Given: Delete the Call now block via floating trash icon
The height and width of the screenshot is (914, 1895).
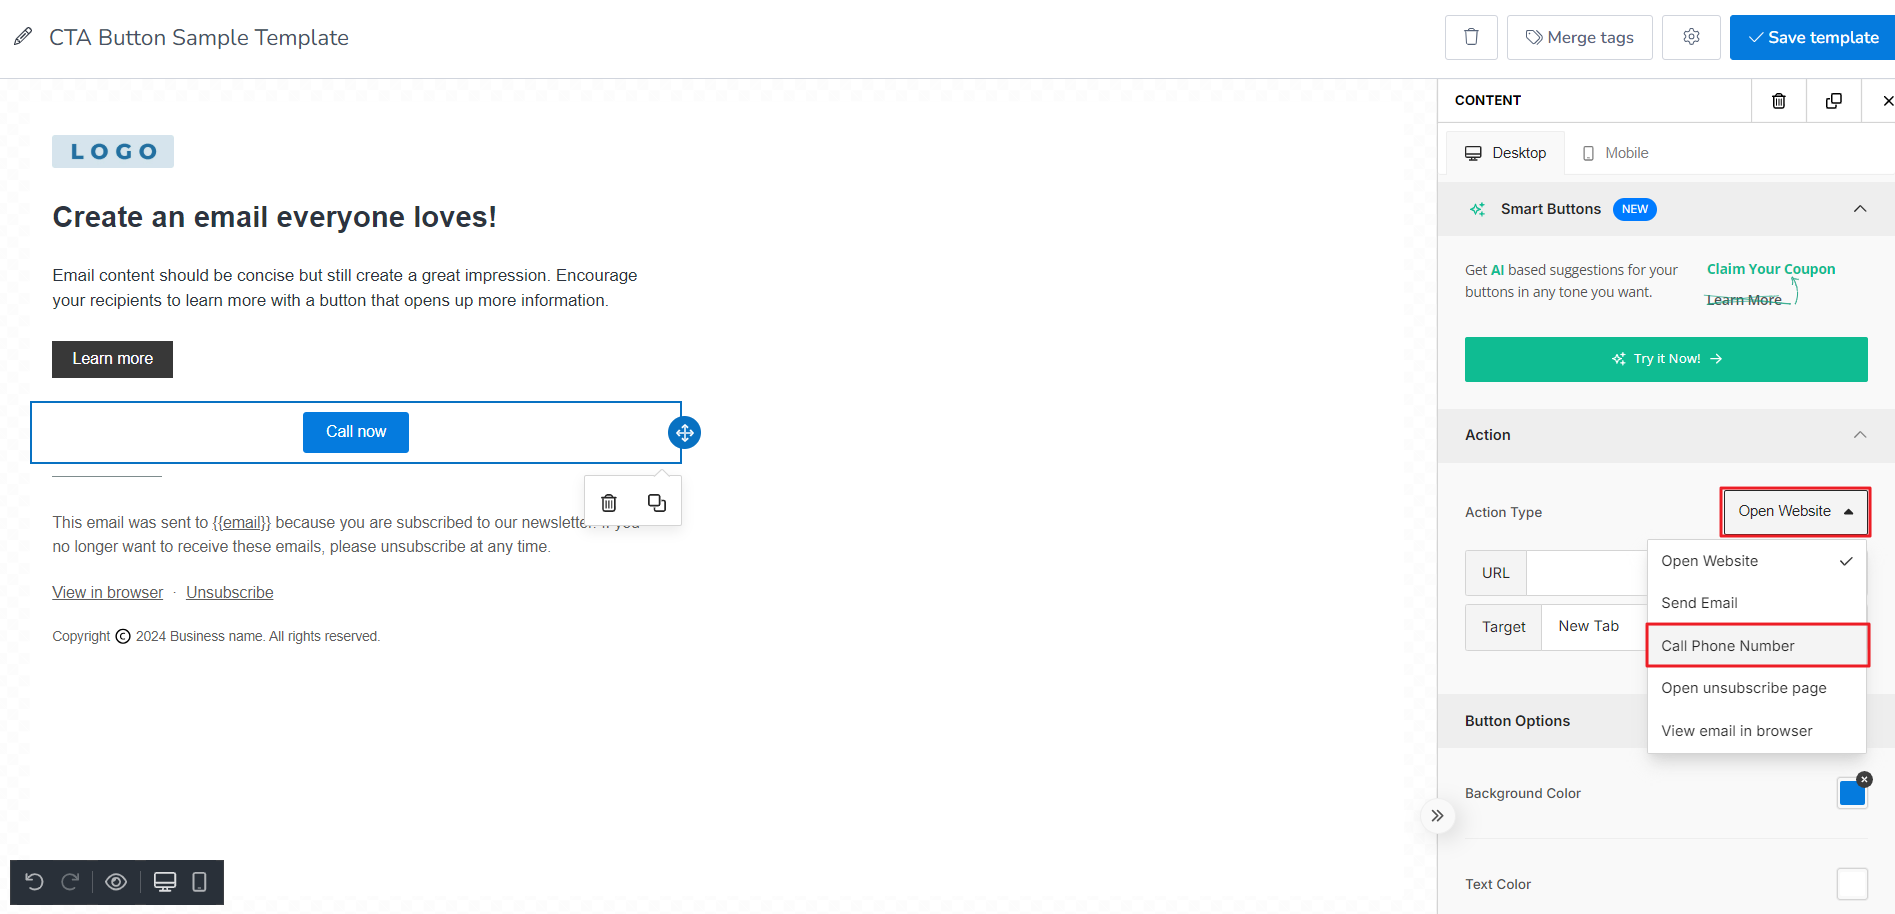Looking at the screenshot, I should (608, 502).
